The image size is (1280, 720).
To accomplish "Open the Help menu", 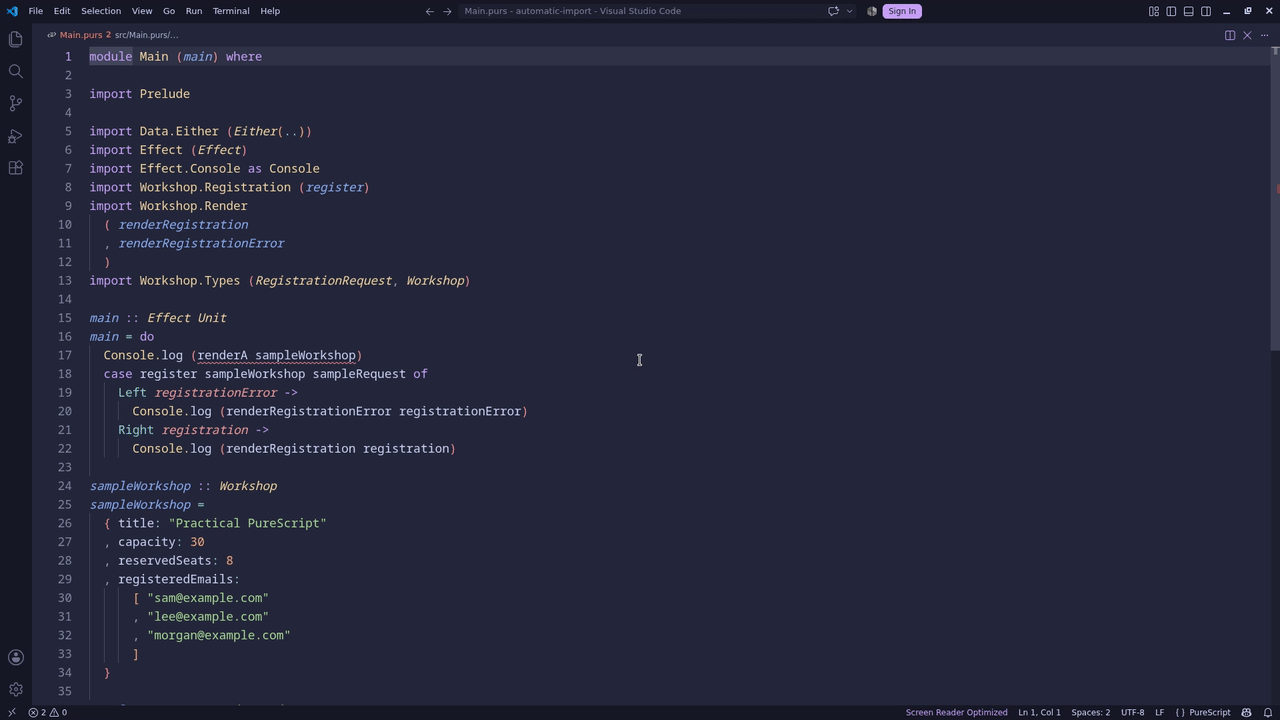I will pos(270,11).
